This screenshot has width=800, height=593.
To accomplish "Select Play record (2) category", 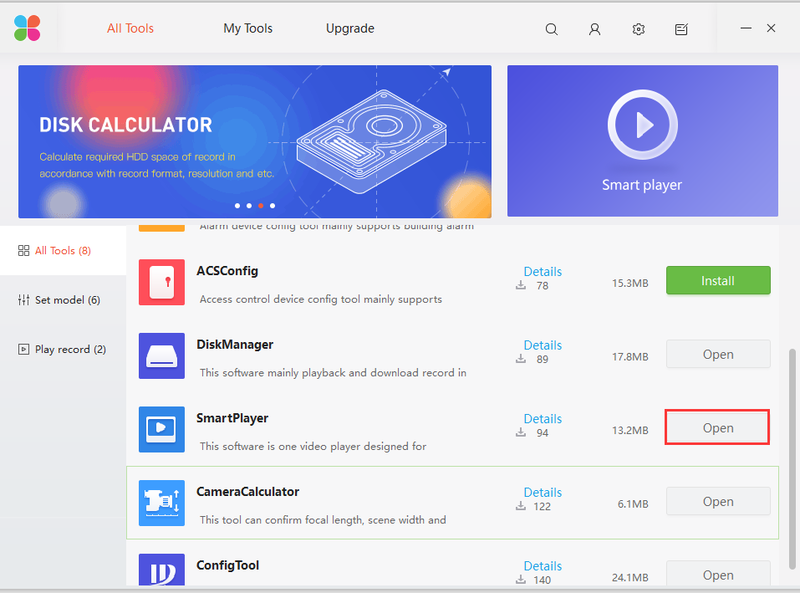I will pos(63,350).
